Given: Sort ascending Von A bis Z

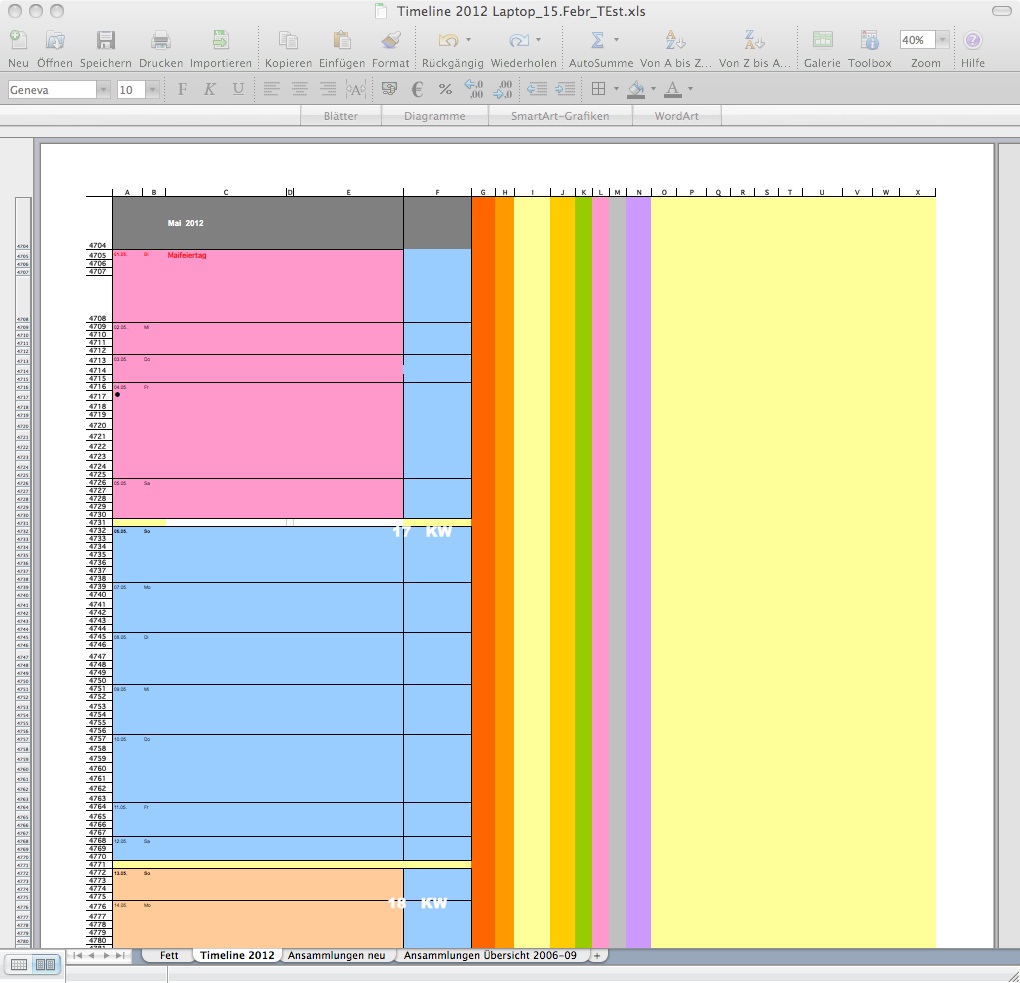Looking at the screenshot, I should (x=675, y=40).
